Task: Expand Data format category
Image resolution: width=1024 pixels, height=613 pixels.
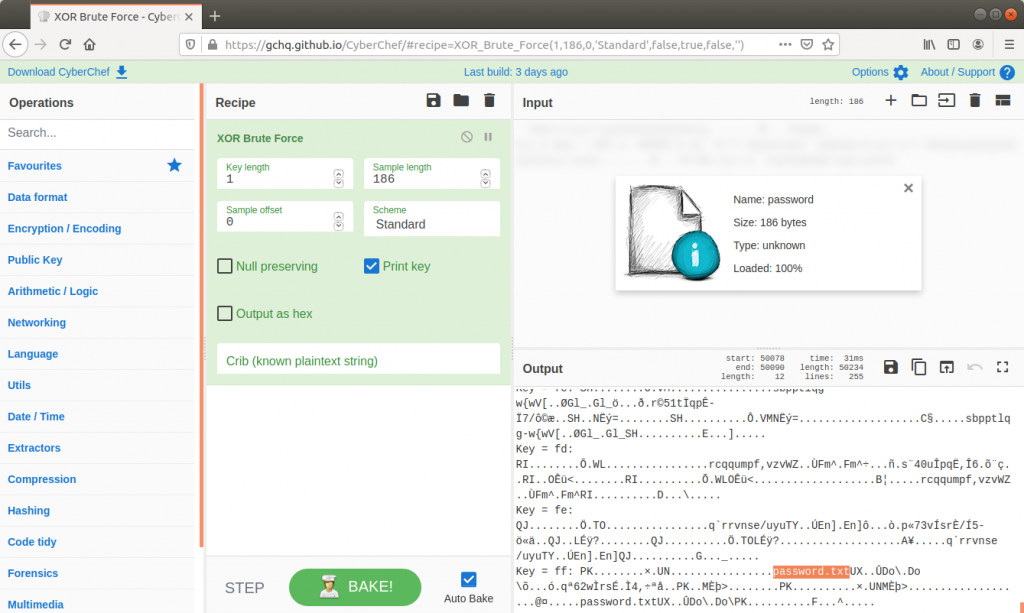Action: (97, 197)
